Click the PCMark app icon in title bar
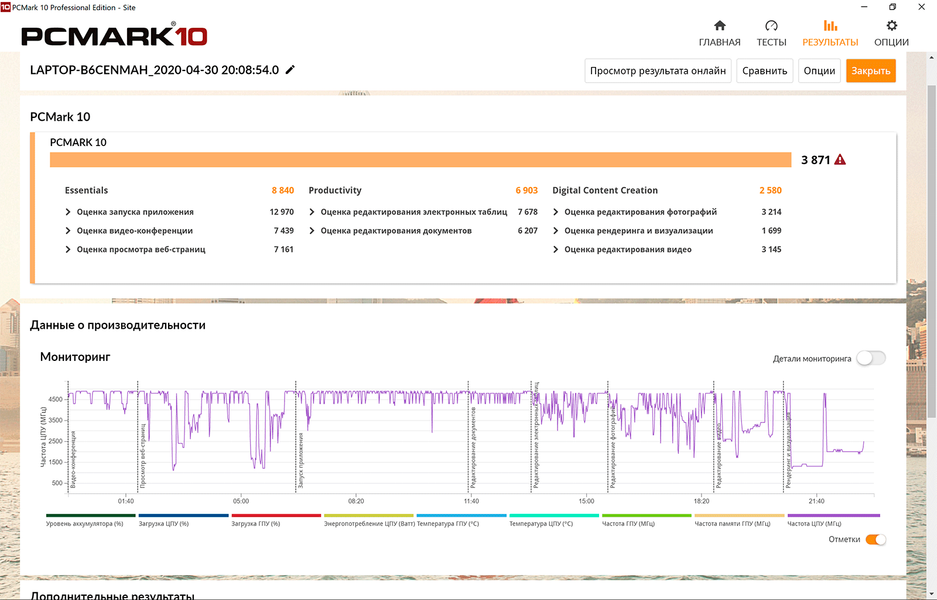Screen dimensions: 937x600 click(x=5, y=7)
